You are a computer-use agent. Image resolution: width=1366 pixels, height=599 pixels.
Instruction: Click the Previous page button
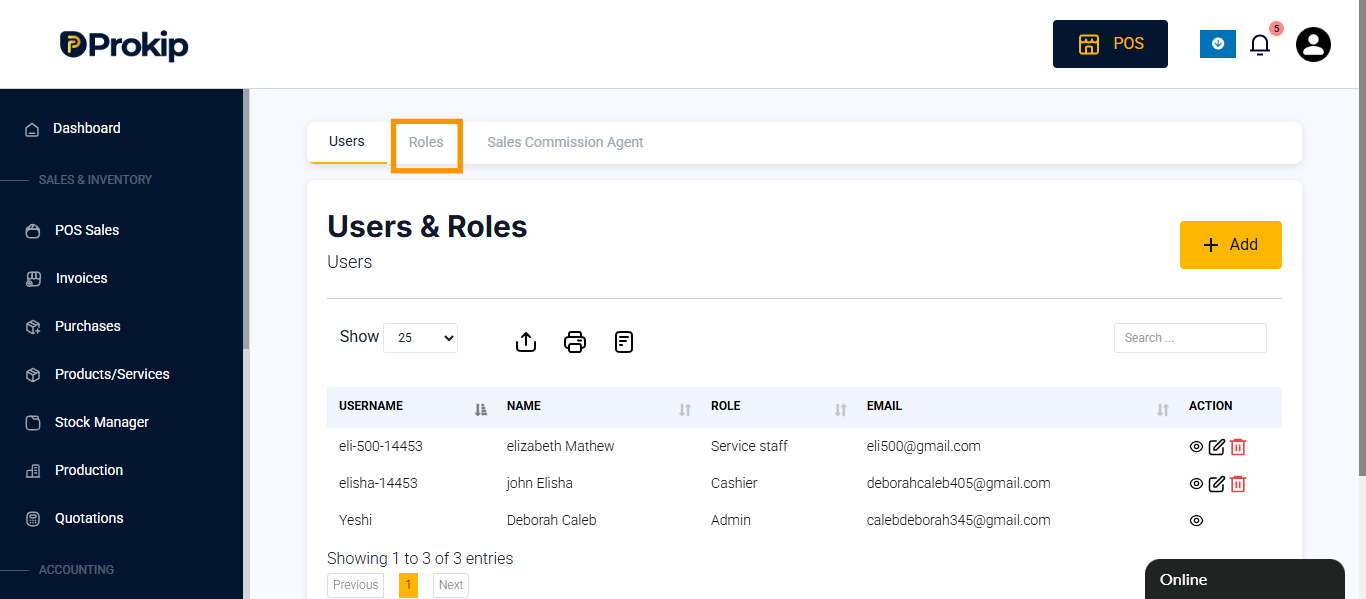355,585
